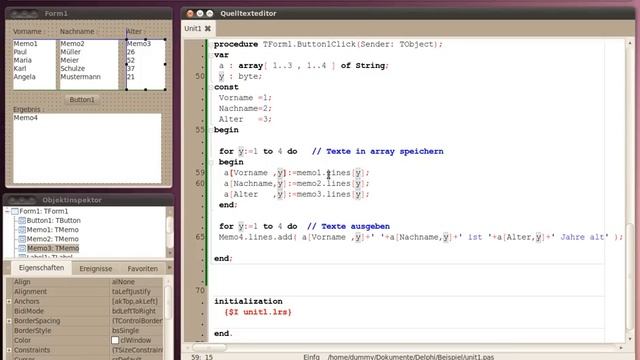Close the Unit1 tab with its X icon
This screenshot has height=360, width=640.
coord(208,29)
